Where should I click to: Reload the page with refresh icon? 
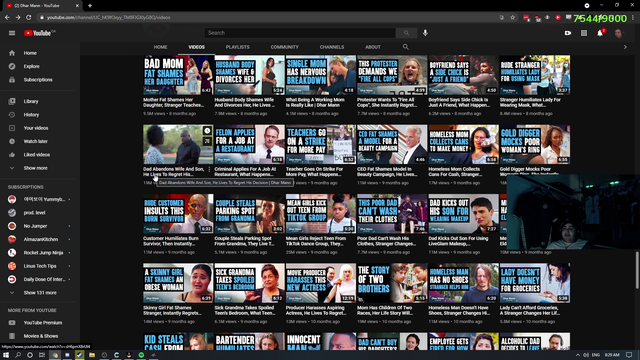tap(29, 18)
